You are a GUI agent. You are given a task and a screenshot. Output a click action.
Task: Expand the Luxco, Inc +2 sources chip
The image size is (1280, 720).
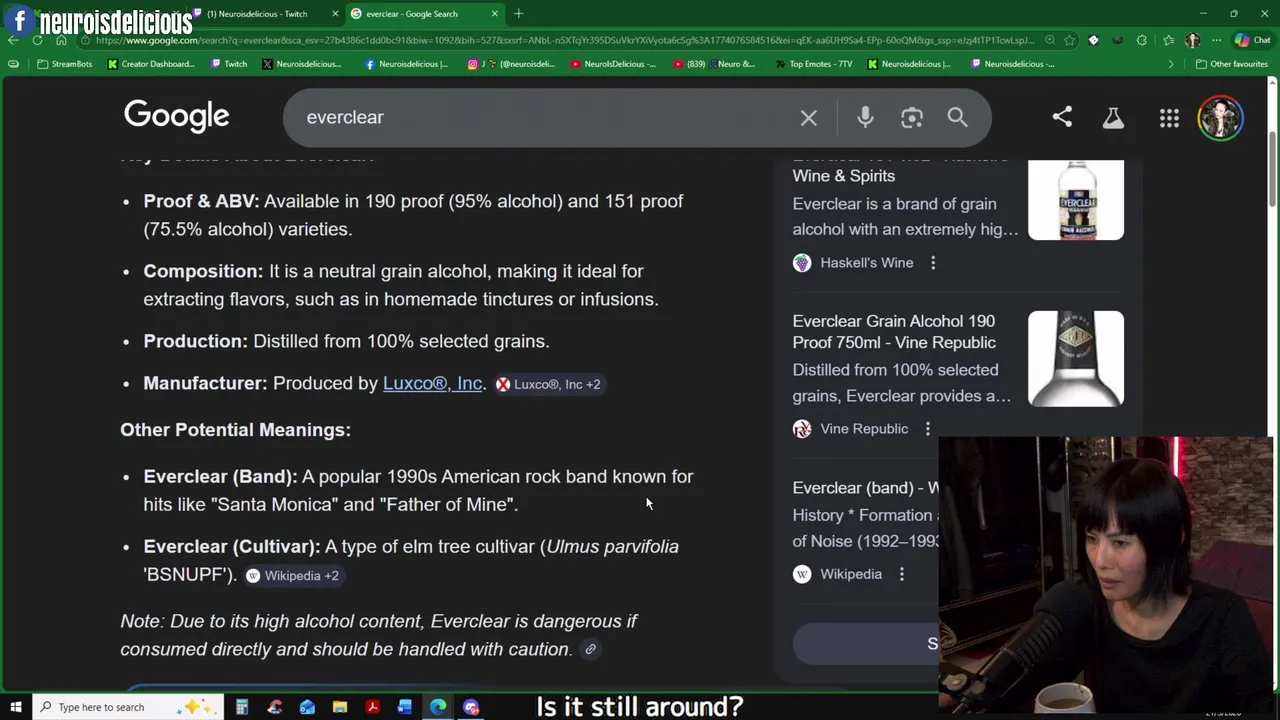point(548,384)
